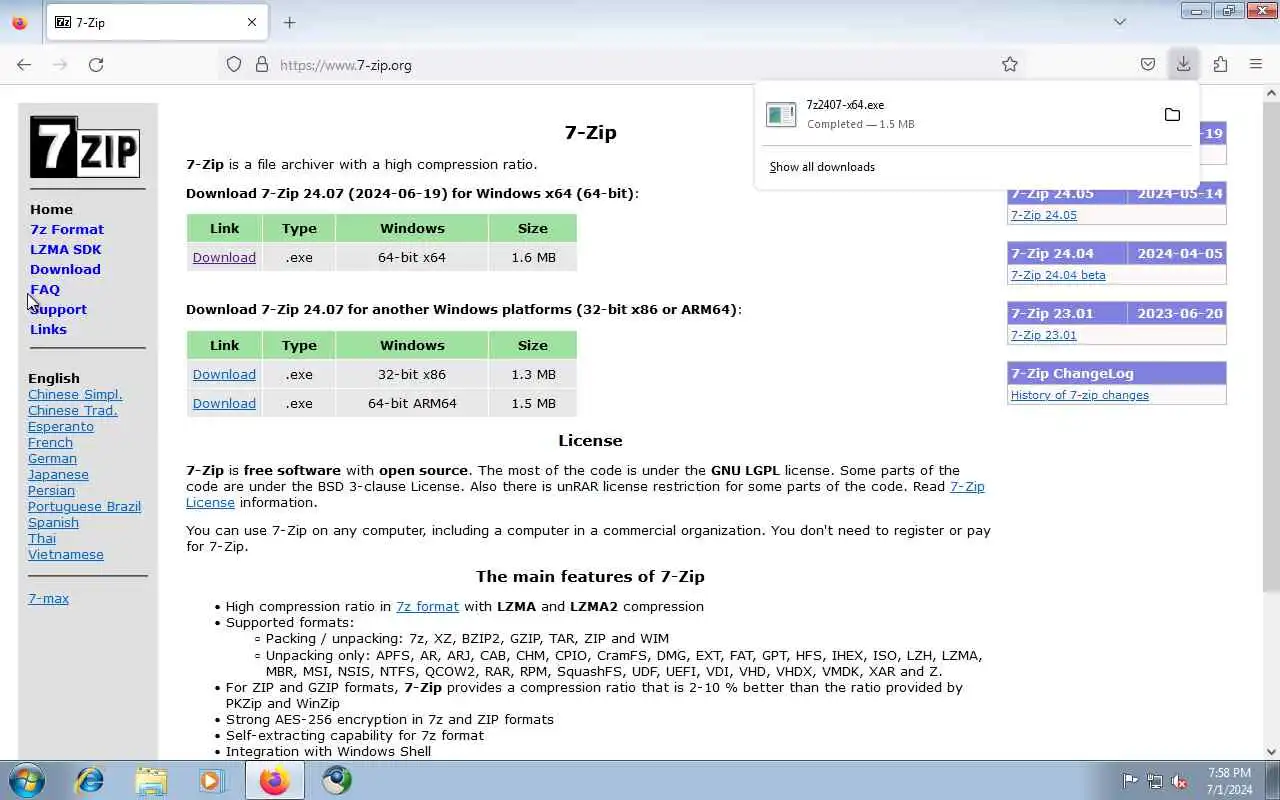The height and width of the screenshot is (800, 1280).
Task: Switch language to Japanese
Action: pyautogui.click(x=58, y=474)
